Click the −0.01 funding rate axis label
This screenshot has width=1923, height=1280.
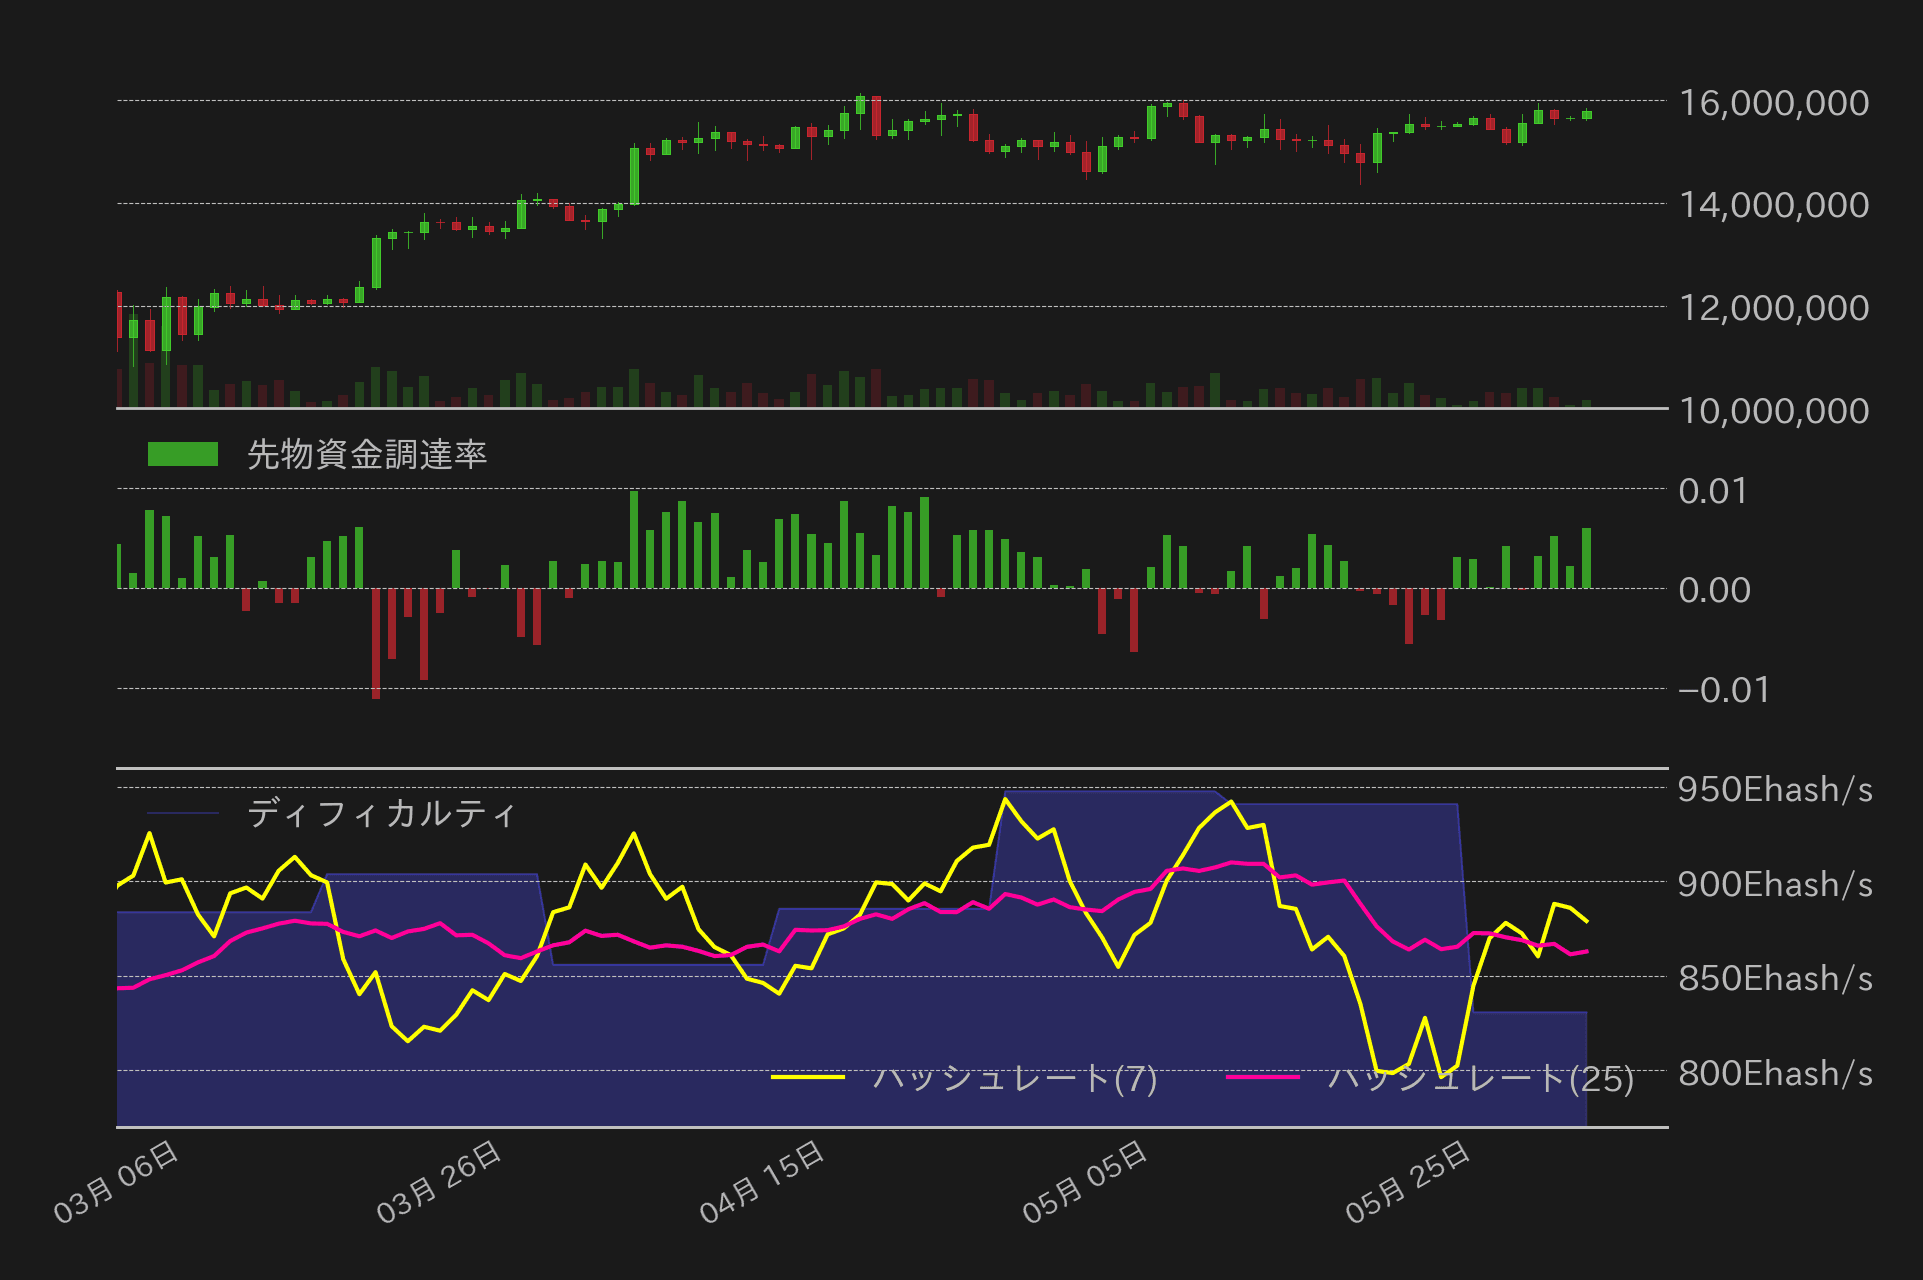1723,690
